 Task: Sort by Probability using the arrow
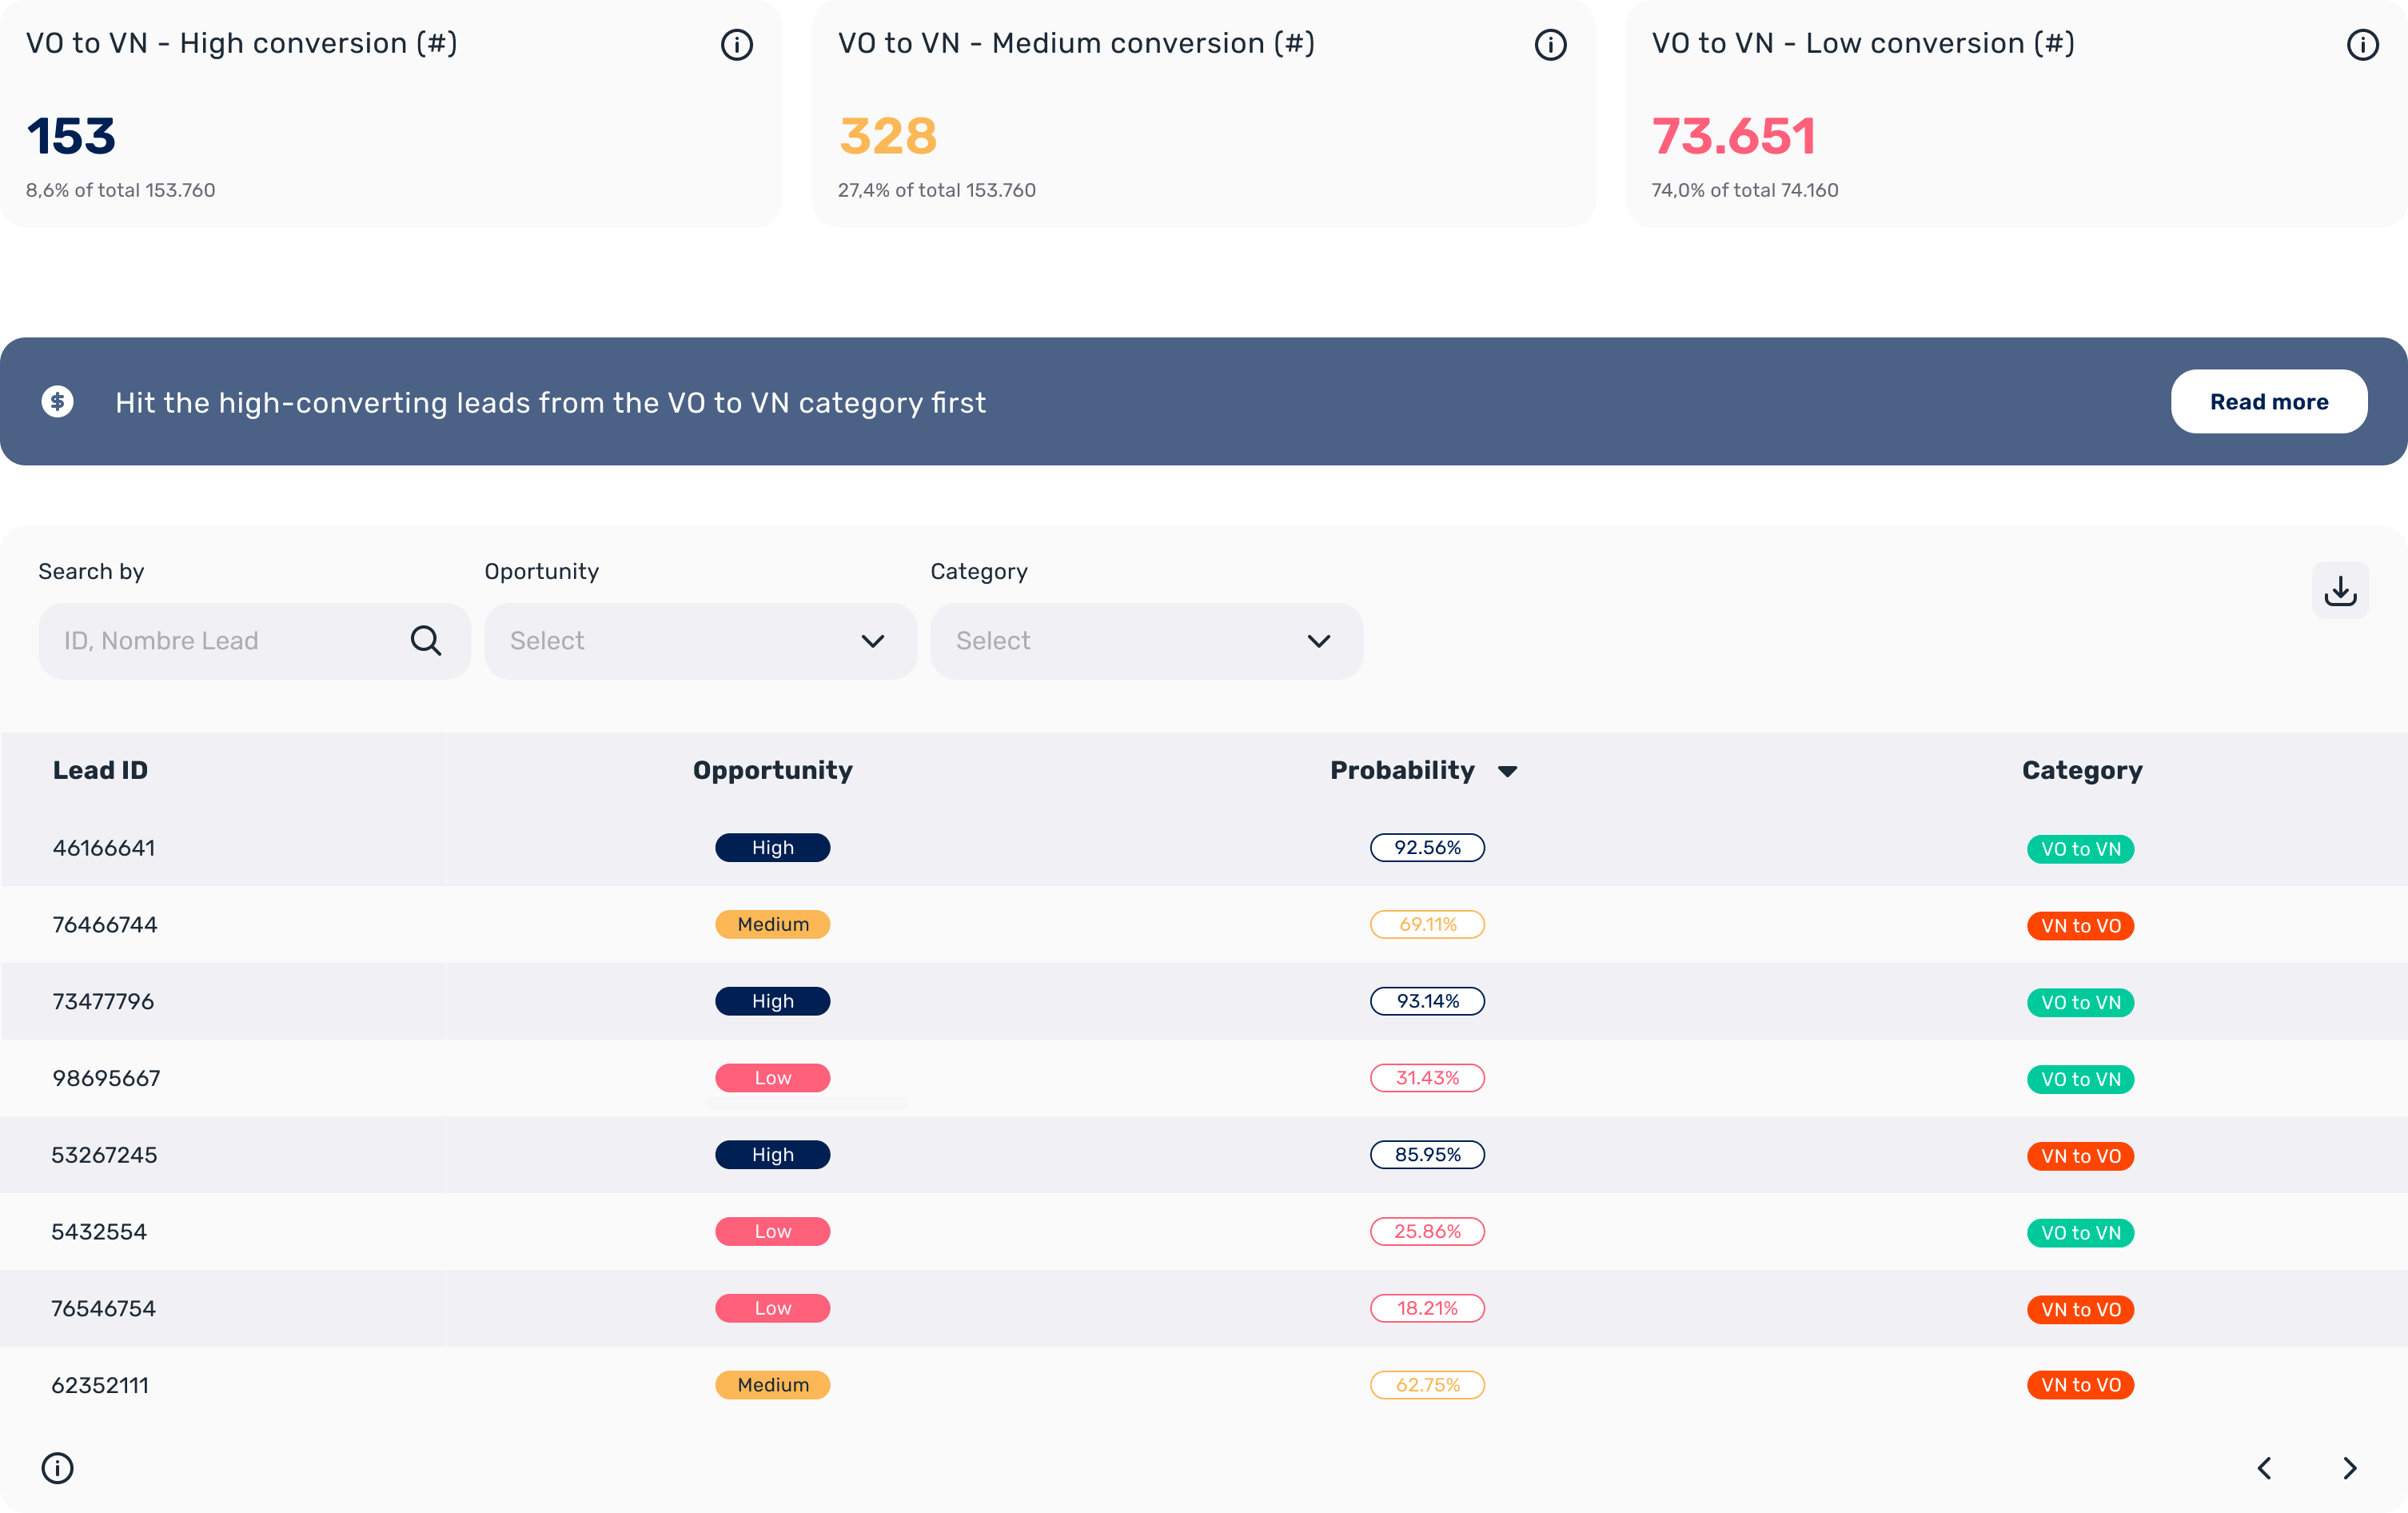pos(1508,771)
